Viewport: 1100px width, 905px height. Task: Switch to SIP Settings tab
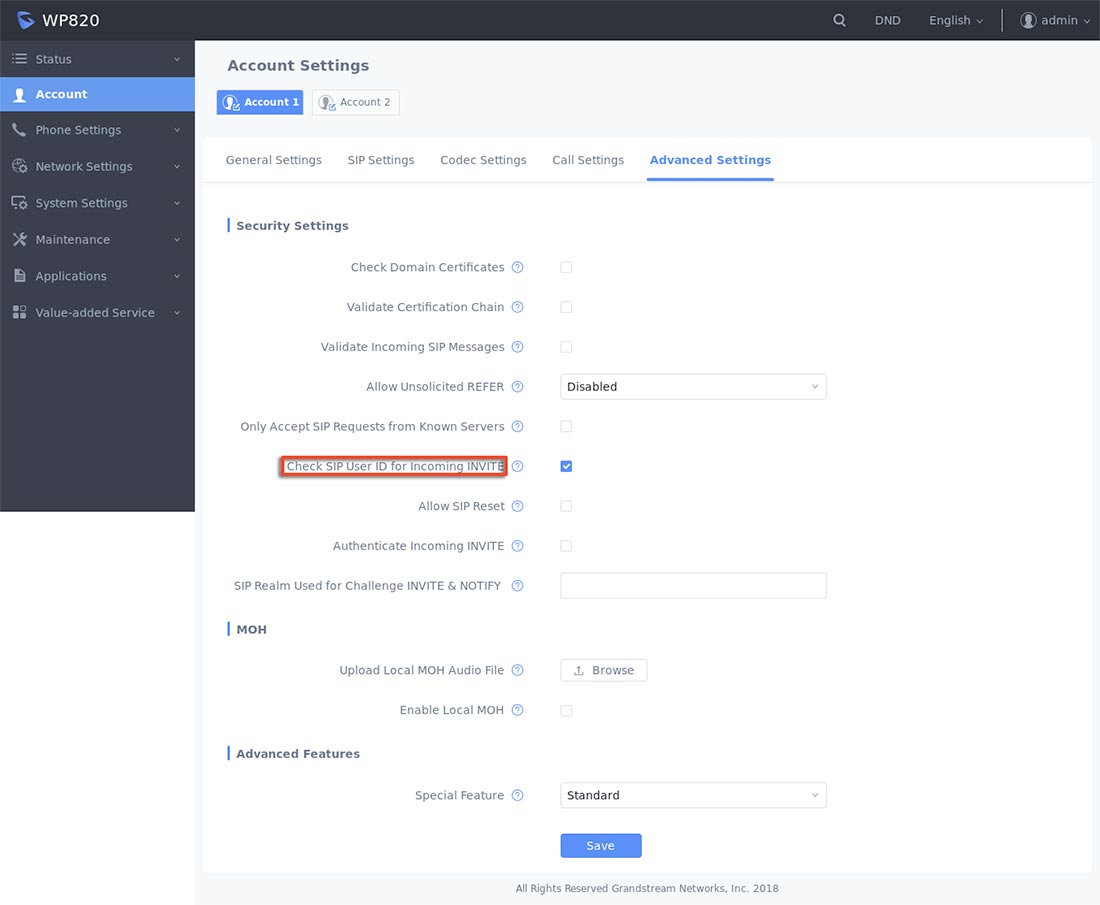[x=381, y=160]
